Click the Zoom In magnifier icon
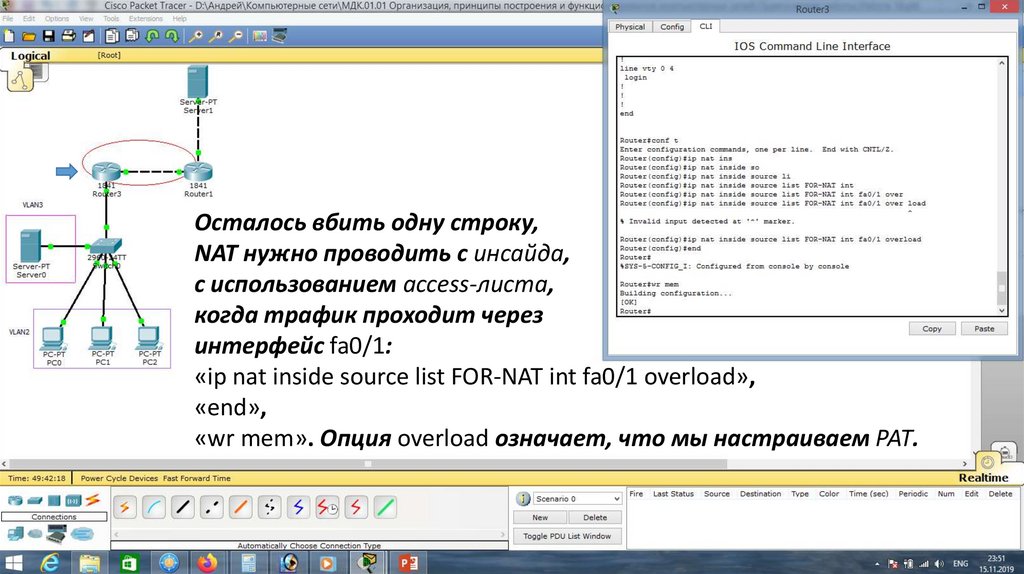 (195, 36)
